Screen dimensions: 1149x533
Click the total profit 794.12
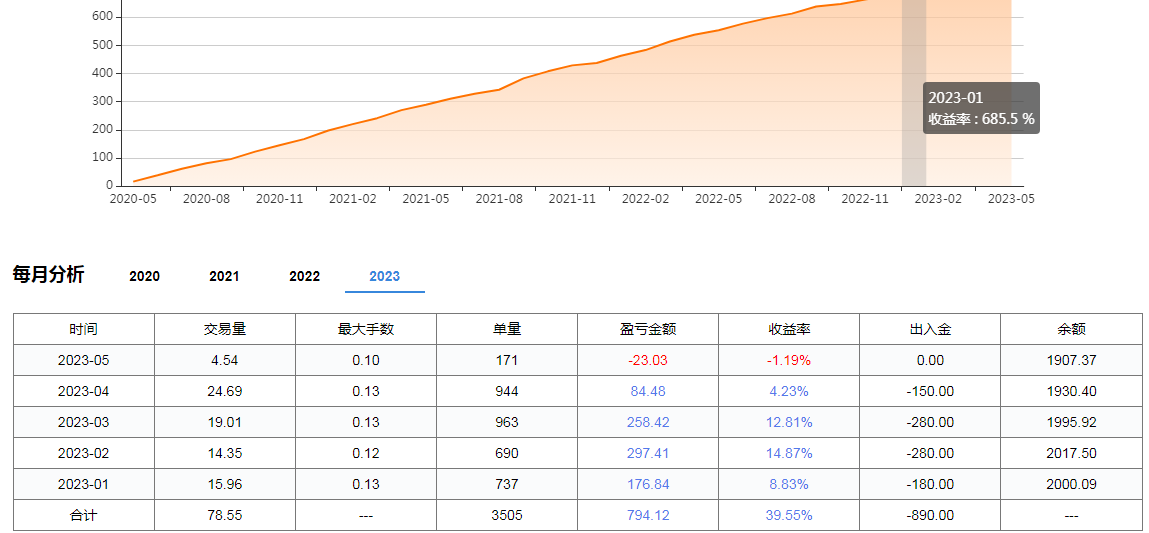648,515
